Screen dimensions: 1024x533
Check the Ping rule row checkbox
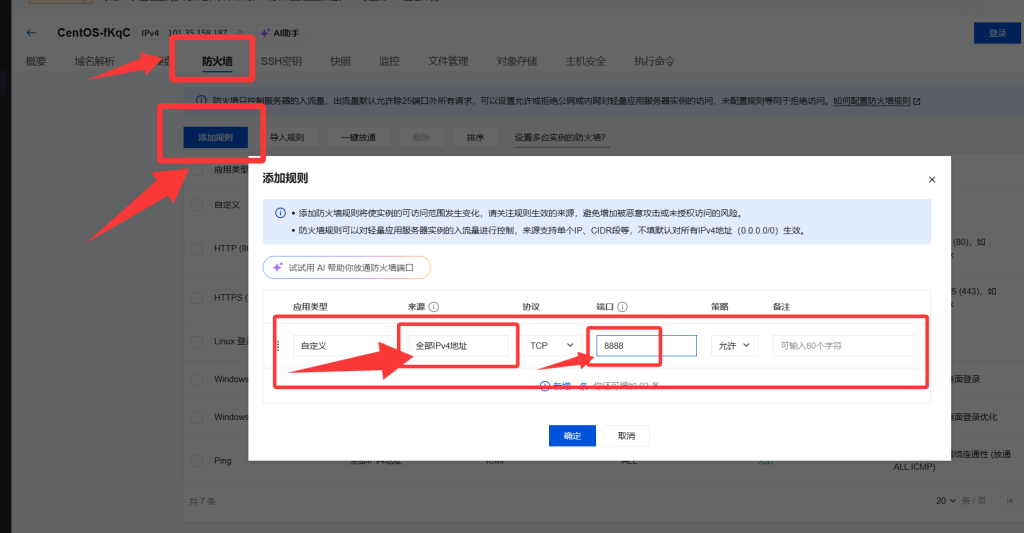(197, 461)
